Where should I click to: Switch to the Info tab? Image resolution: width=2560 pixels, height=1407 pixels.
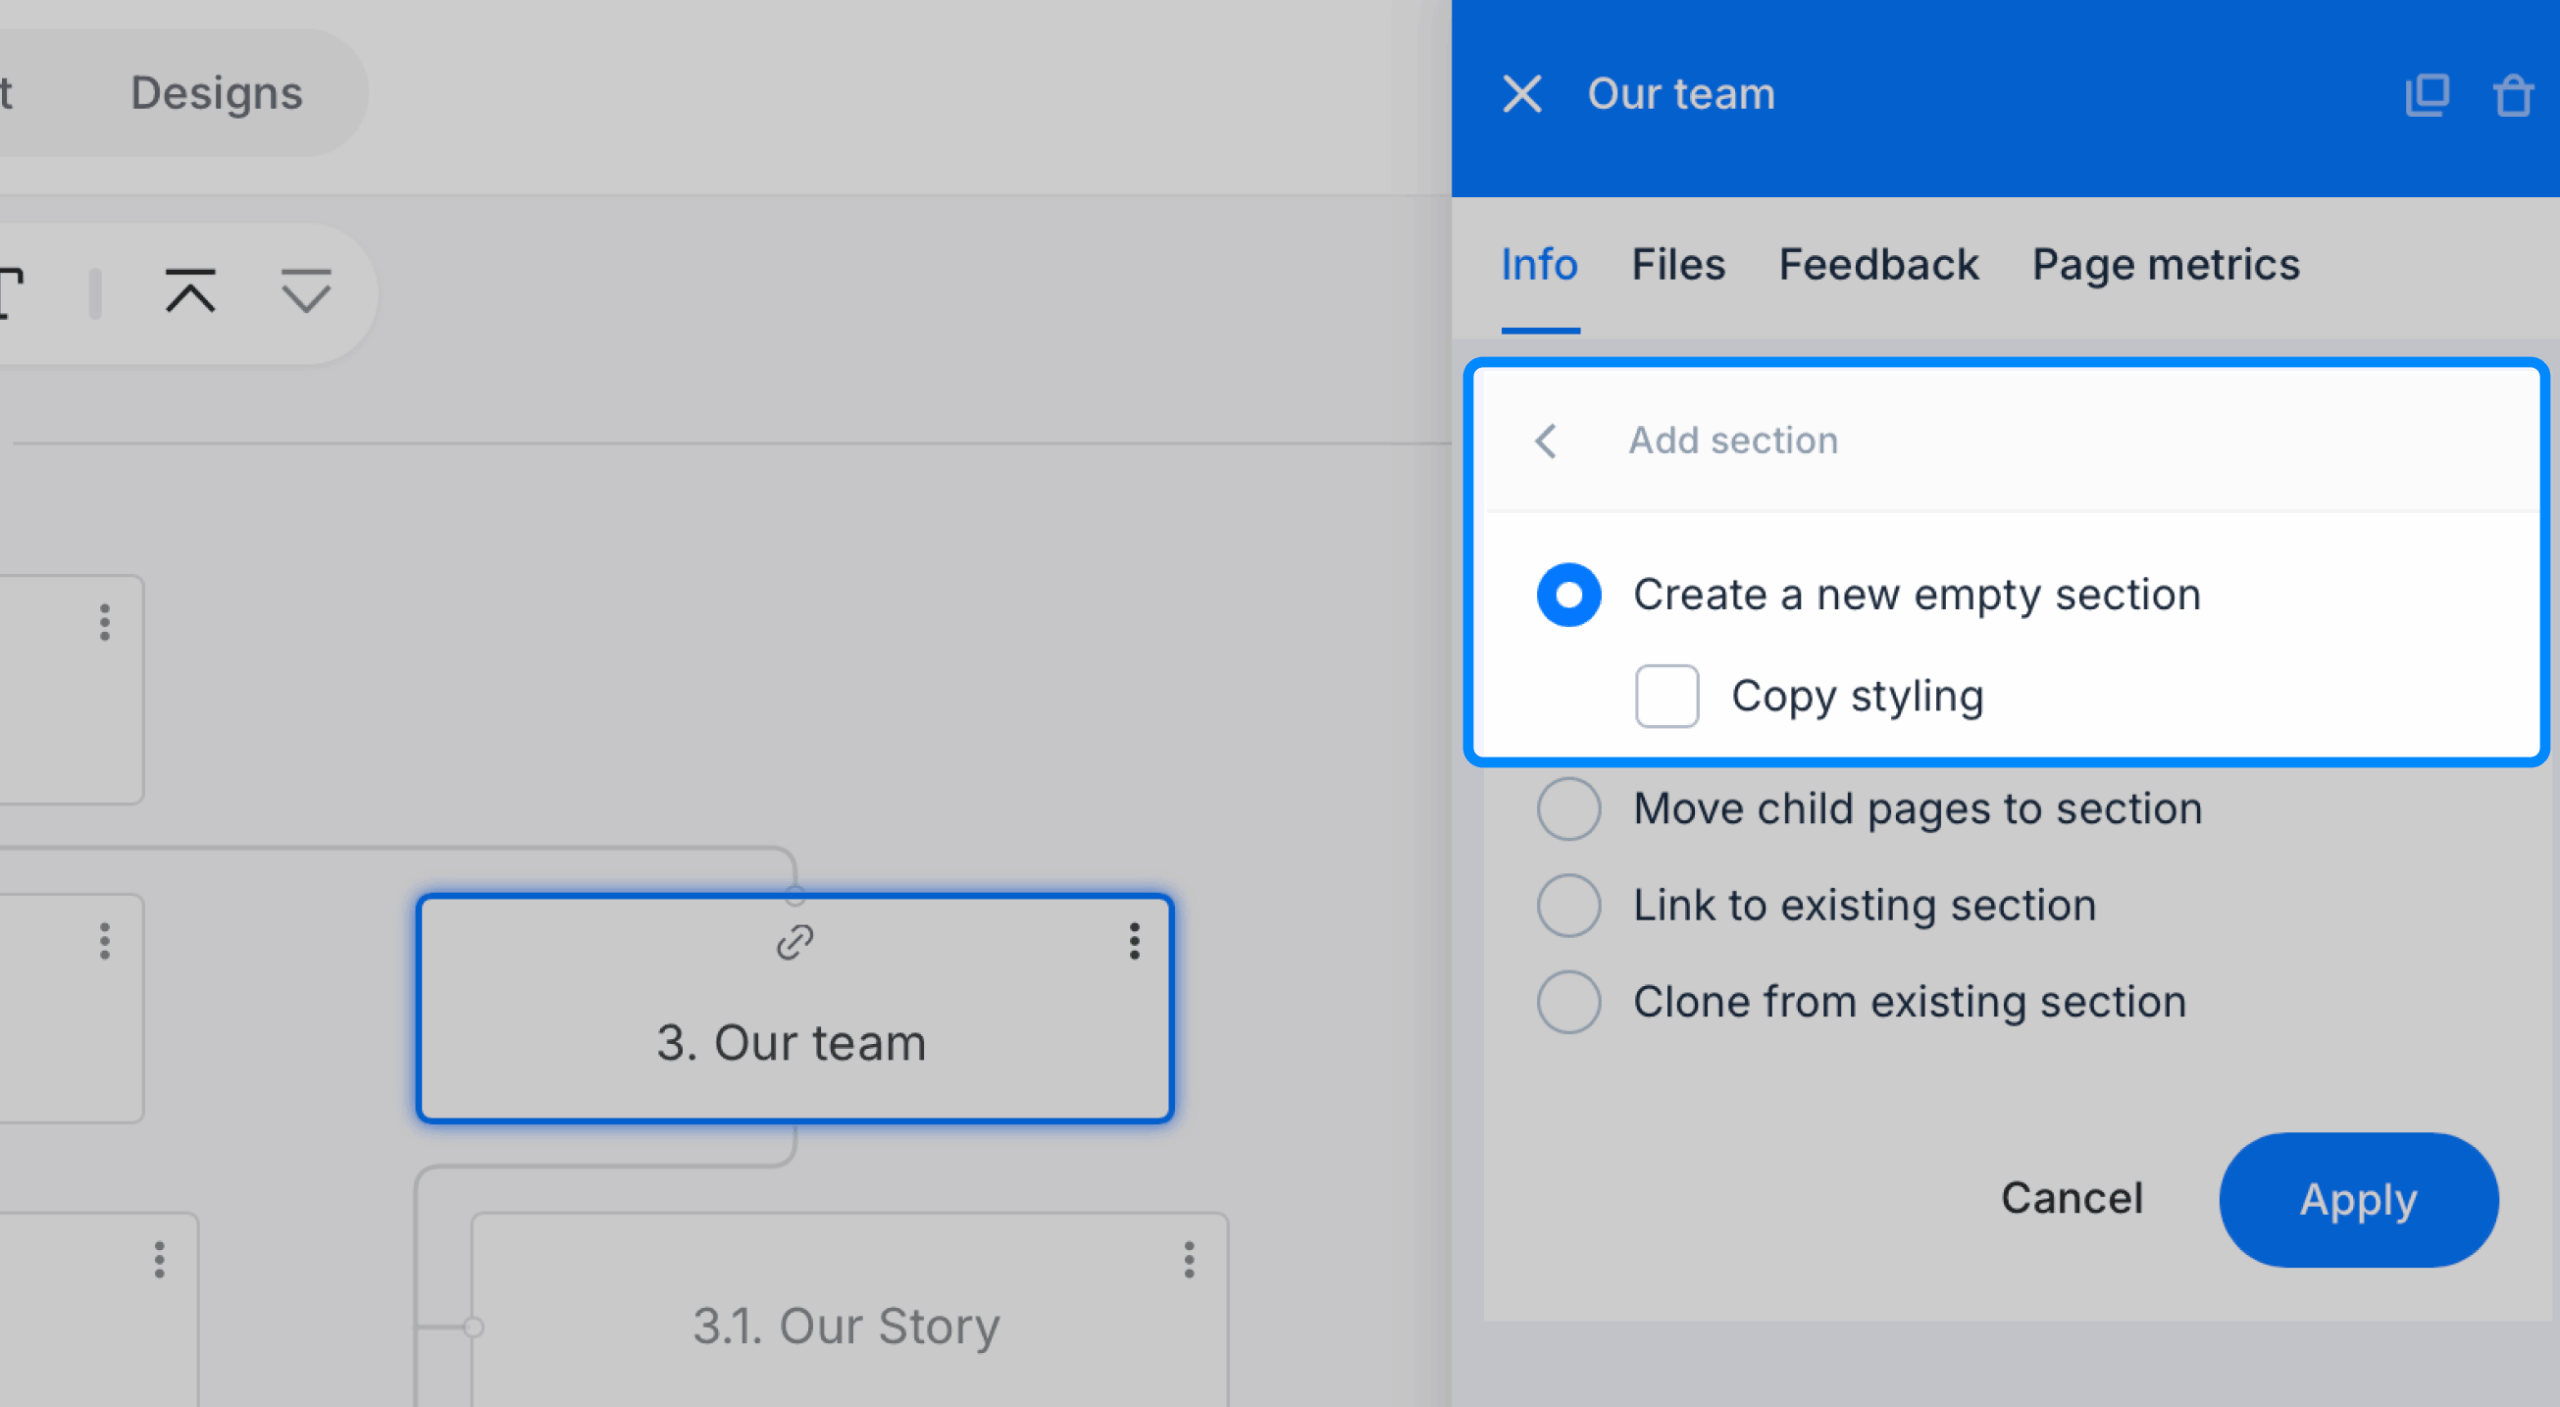pyautogui.click(x=1539, y=265)
